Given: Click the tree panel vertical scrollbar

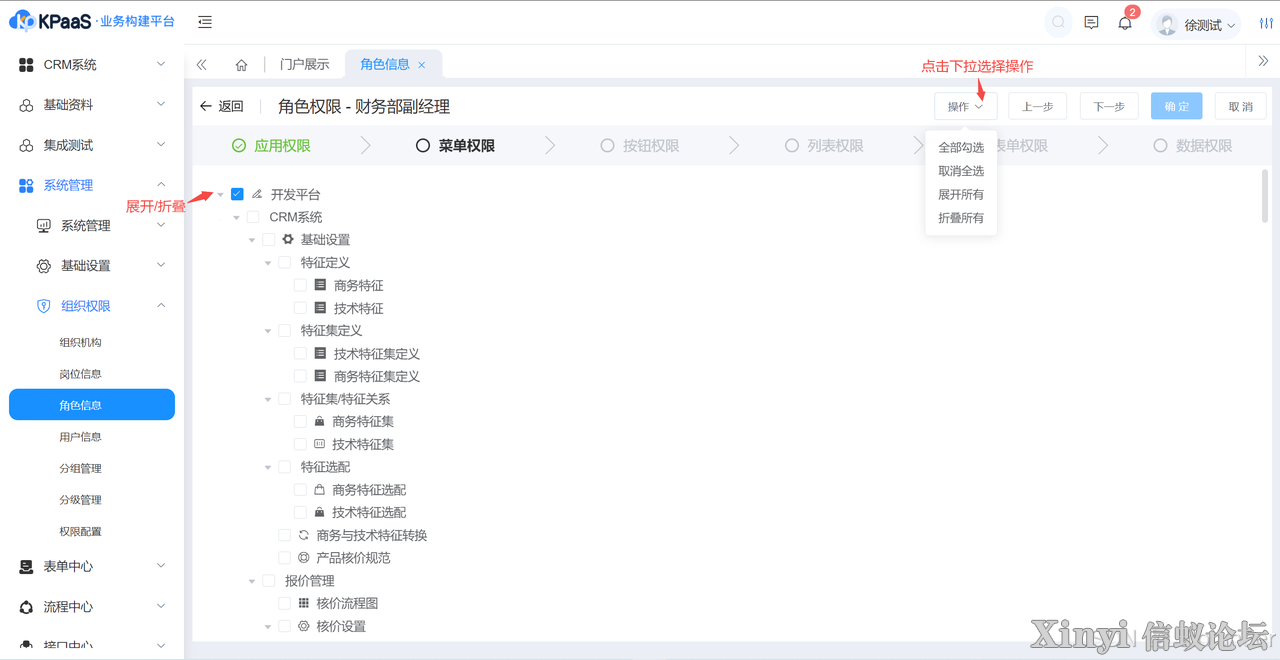Looking at the screenshot, I should coord(1265,195).
